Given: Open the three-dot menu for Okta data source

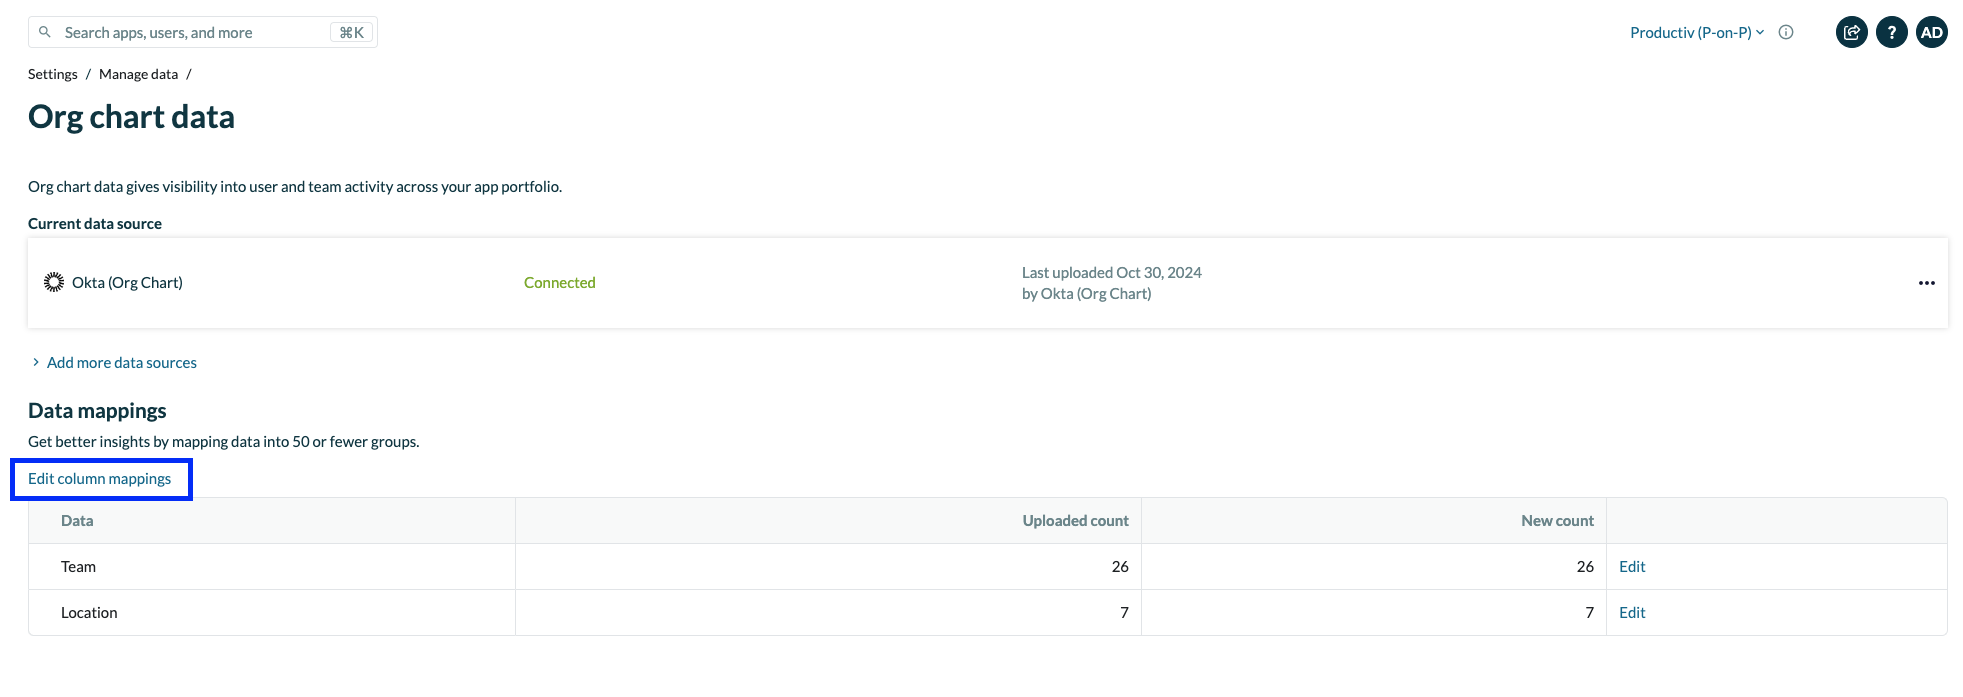Looking at the screenshot, I should pos(1926,282).
